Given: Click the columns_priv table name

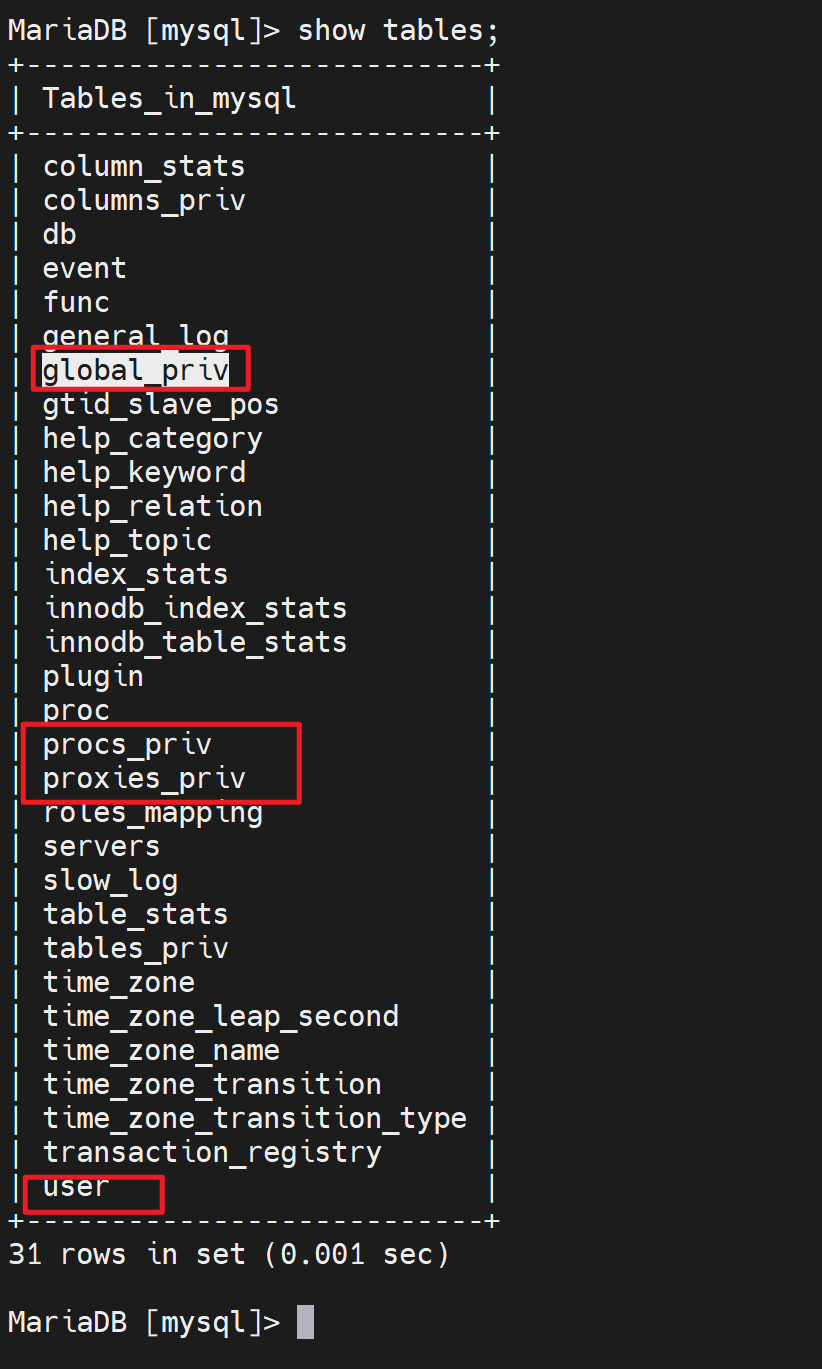Looking at the screenshot, I should tap(144, 200).
